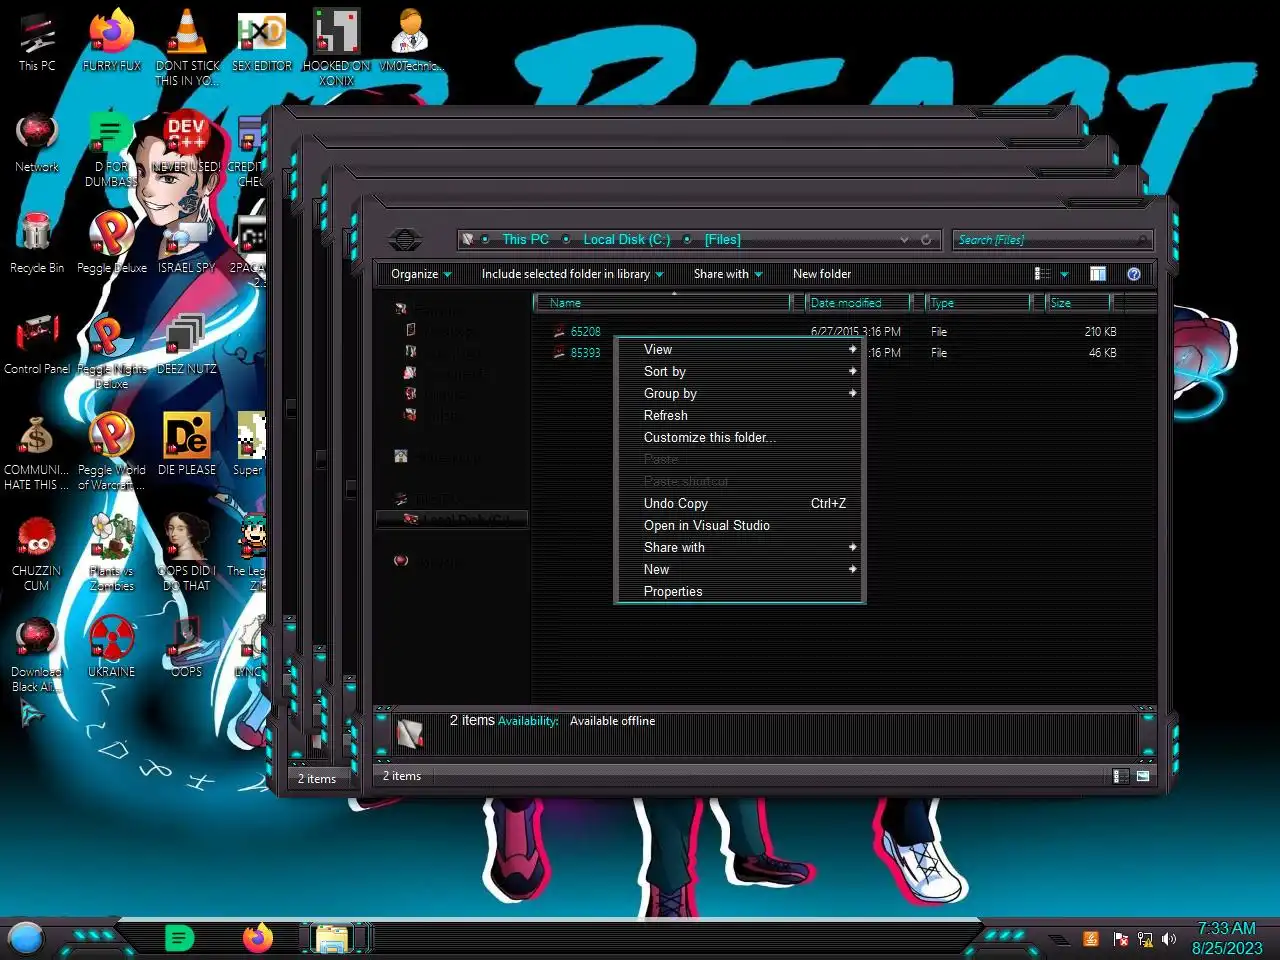Viewport: 1280px width, 960px height.
Task: Expand the Share with context submenu
Action: click(x=740, y=547)
